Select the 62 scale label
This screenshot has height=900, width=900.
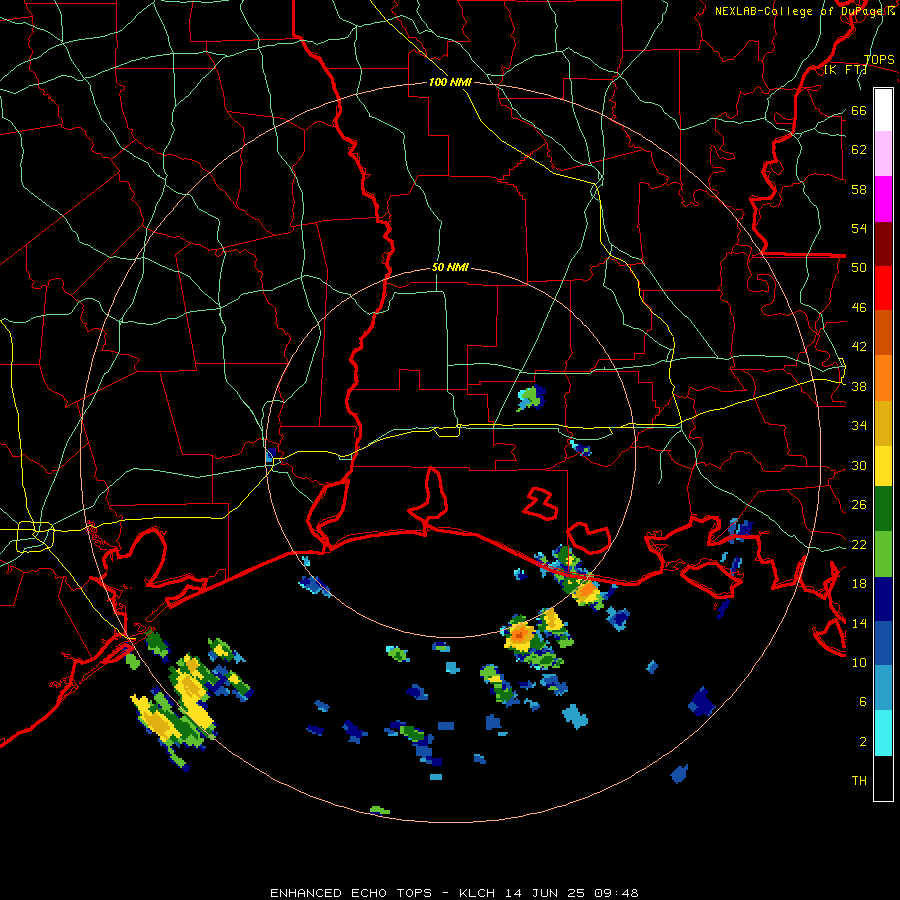(859, 150)
